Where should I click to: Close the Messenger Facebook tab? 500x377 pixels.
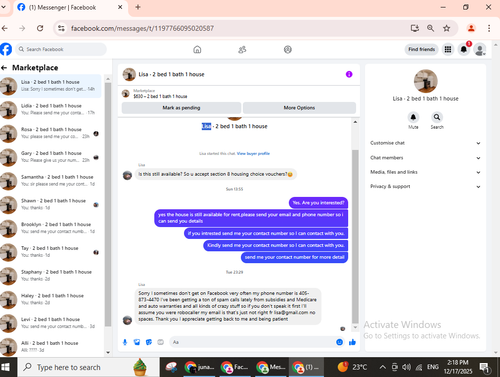(x=120, y=7)
